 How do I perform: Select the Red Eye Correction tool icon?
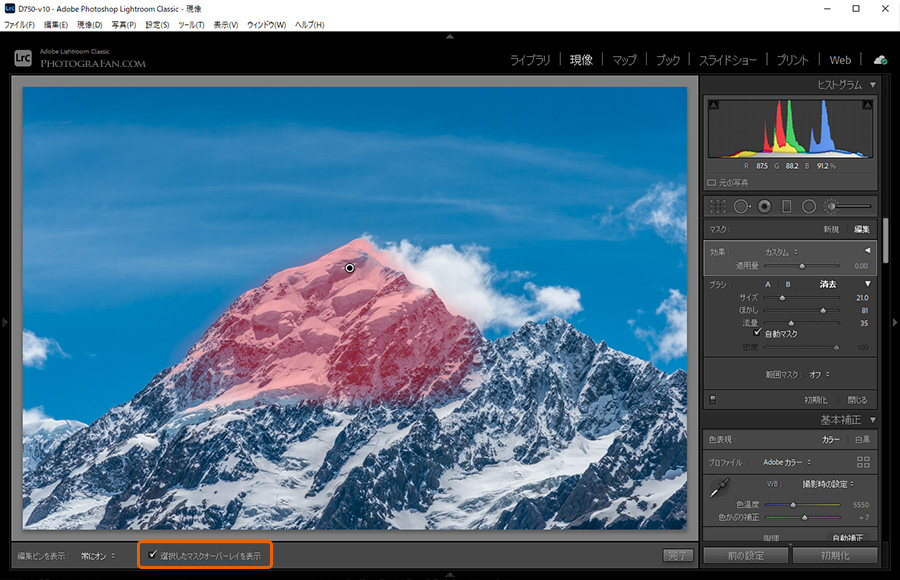pos(765,206)
